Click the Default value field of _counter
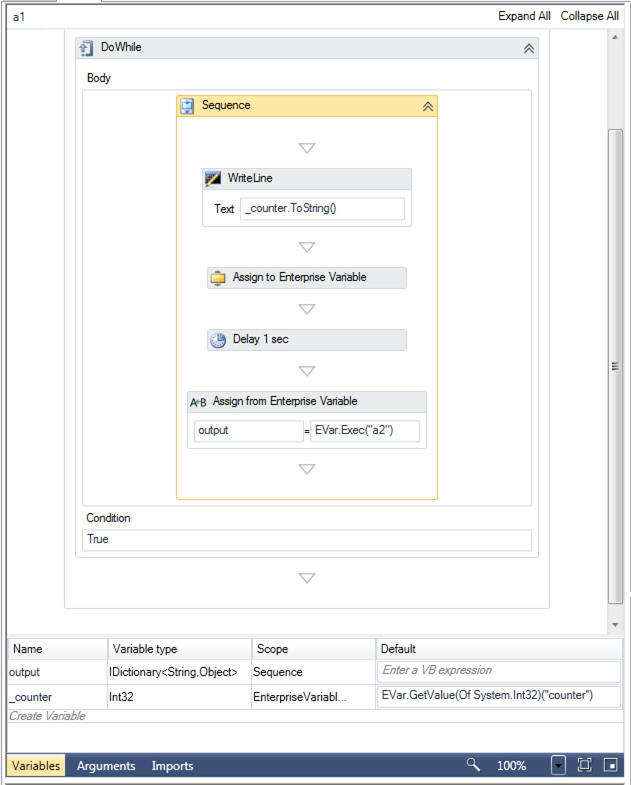The height and width of the screenshot is (785, 631). [x=499, y=696]
